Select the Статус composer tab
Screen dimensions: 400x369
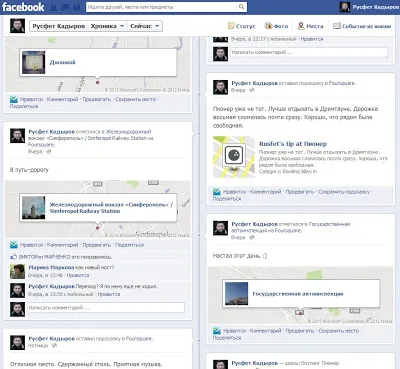coord(242,26)
